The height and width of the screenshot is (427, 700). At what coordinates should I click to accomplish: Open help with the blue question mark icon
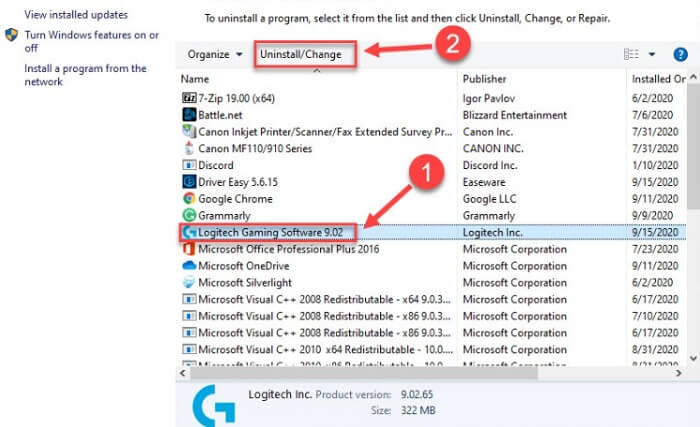[680, 54]
